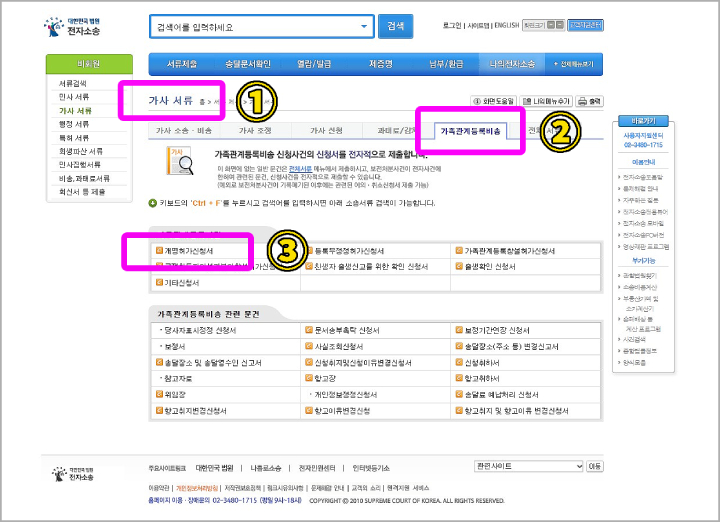Click the orange icon beside 친생자 출생신고를 위한 확인 신청서

309,266
